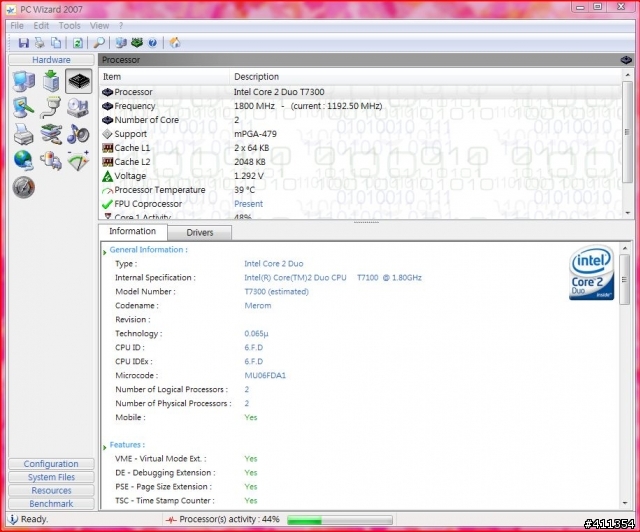
Task: Open the View menu
Action: click(99, 26)
